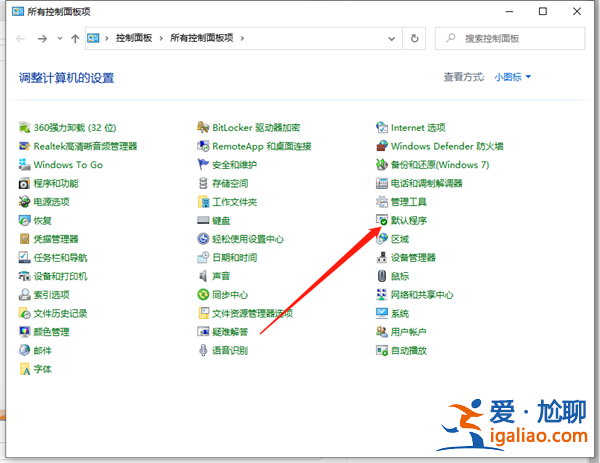This screenshot has height=463, width=600.
Task: Open the 鼠标 icon
Action: coord(382,276)
